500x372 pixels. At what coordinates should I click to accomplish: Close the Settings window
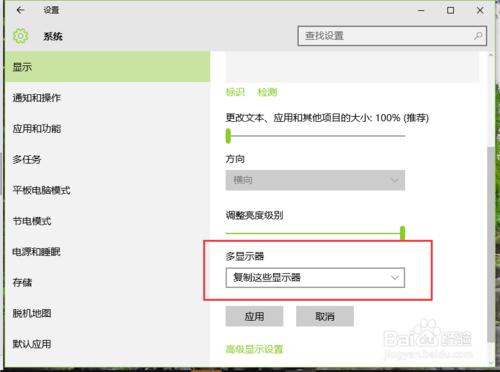pyautogui.click(x=480, y=10)
